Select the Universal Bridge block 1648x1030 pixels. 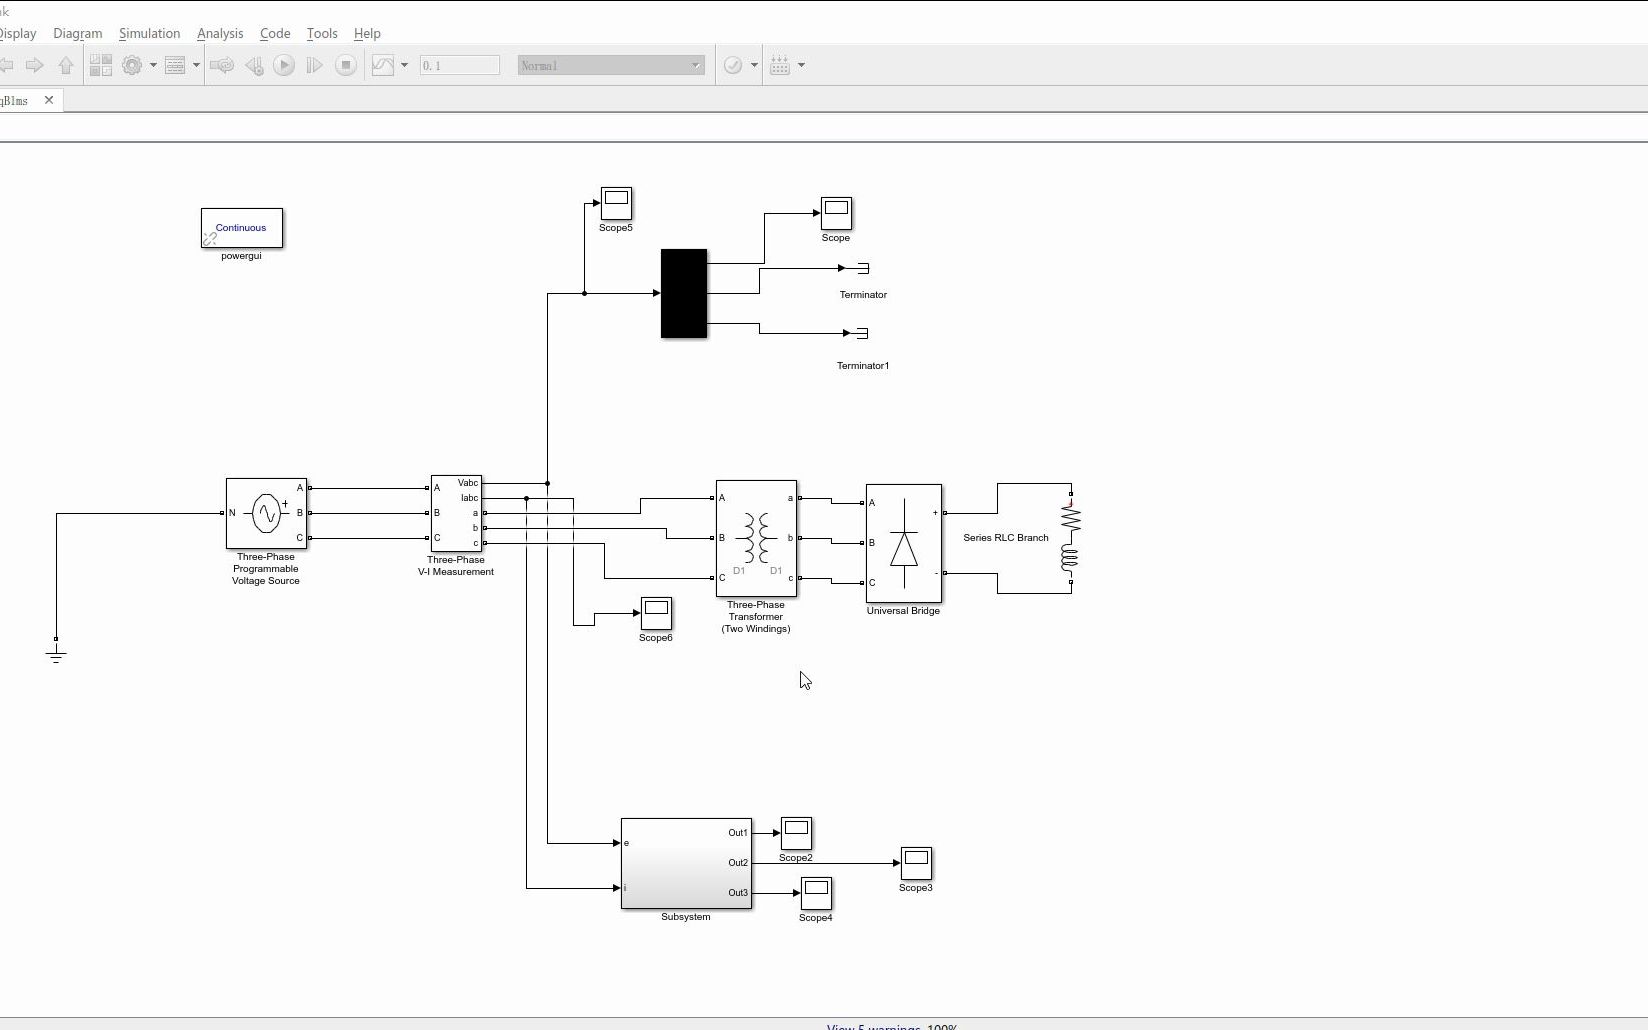[904, 543]
